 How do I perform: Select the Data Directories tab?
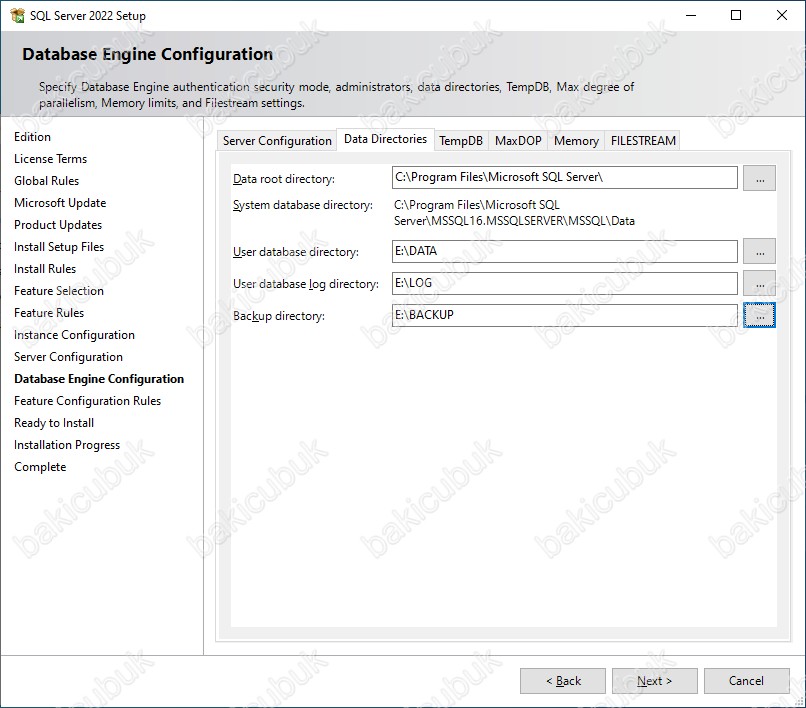385,139
